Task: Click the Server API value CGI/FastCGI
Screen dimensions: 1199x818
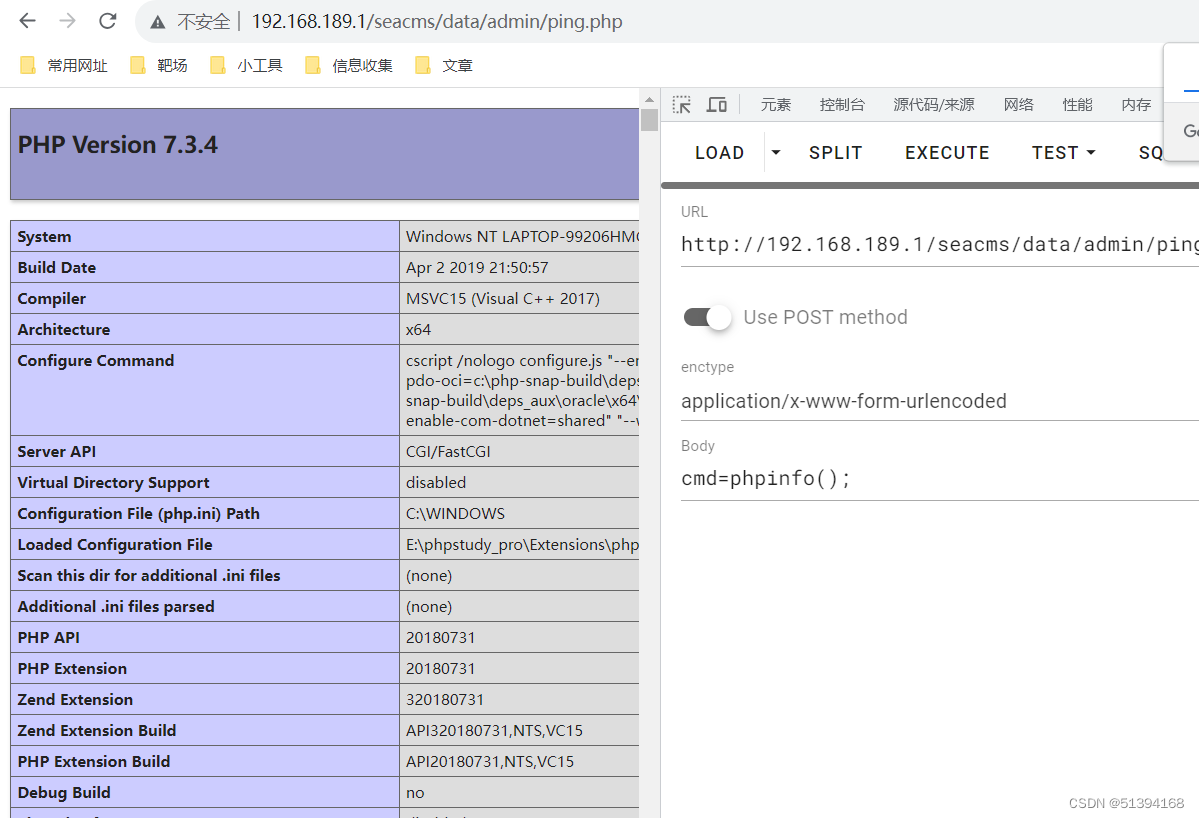Action: 448,452
